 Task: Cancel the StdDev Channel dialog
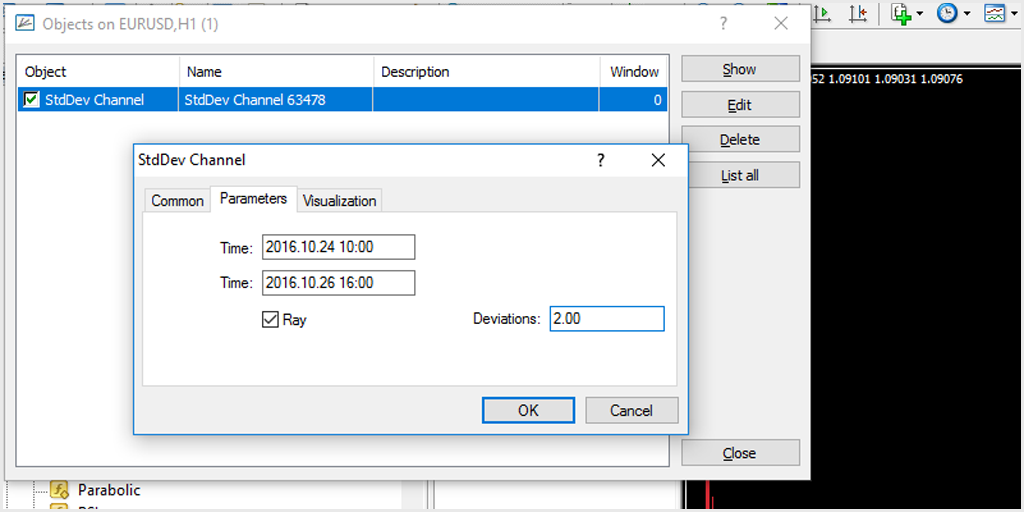(632, 410)
